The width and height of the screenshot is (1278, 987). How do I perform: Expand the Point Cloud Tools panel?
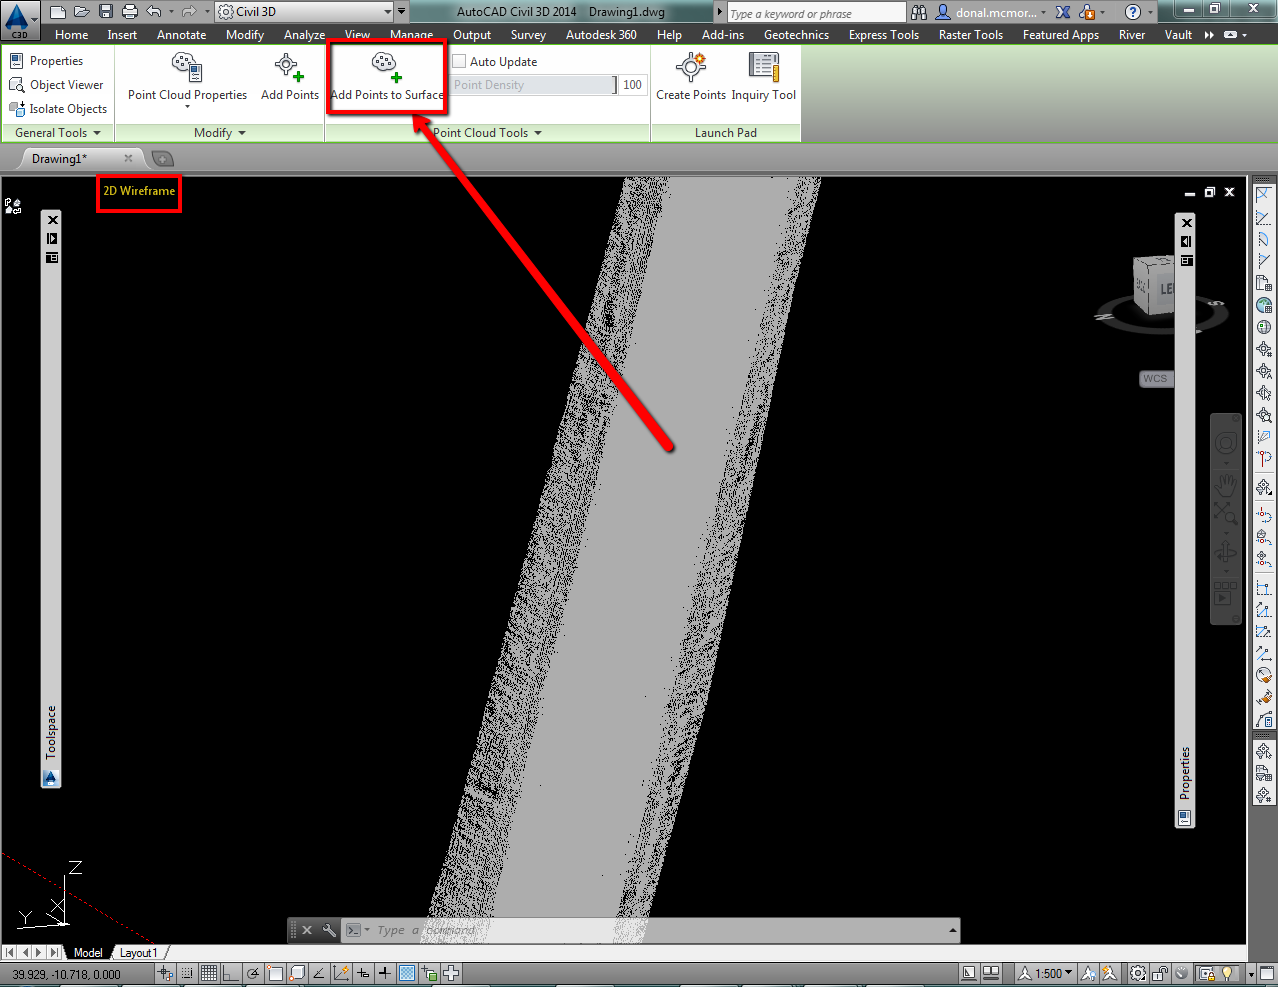pyautogui.click(x=488, y=133)
